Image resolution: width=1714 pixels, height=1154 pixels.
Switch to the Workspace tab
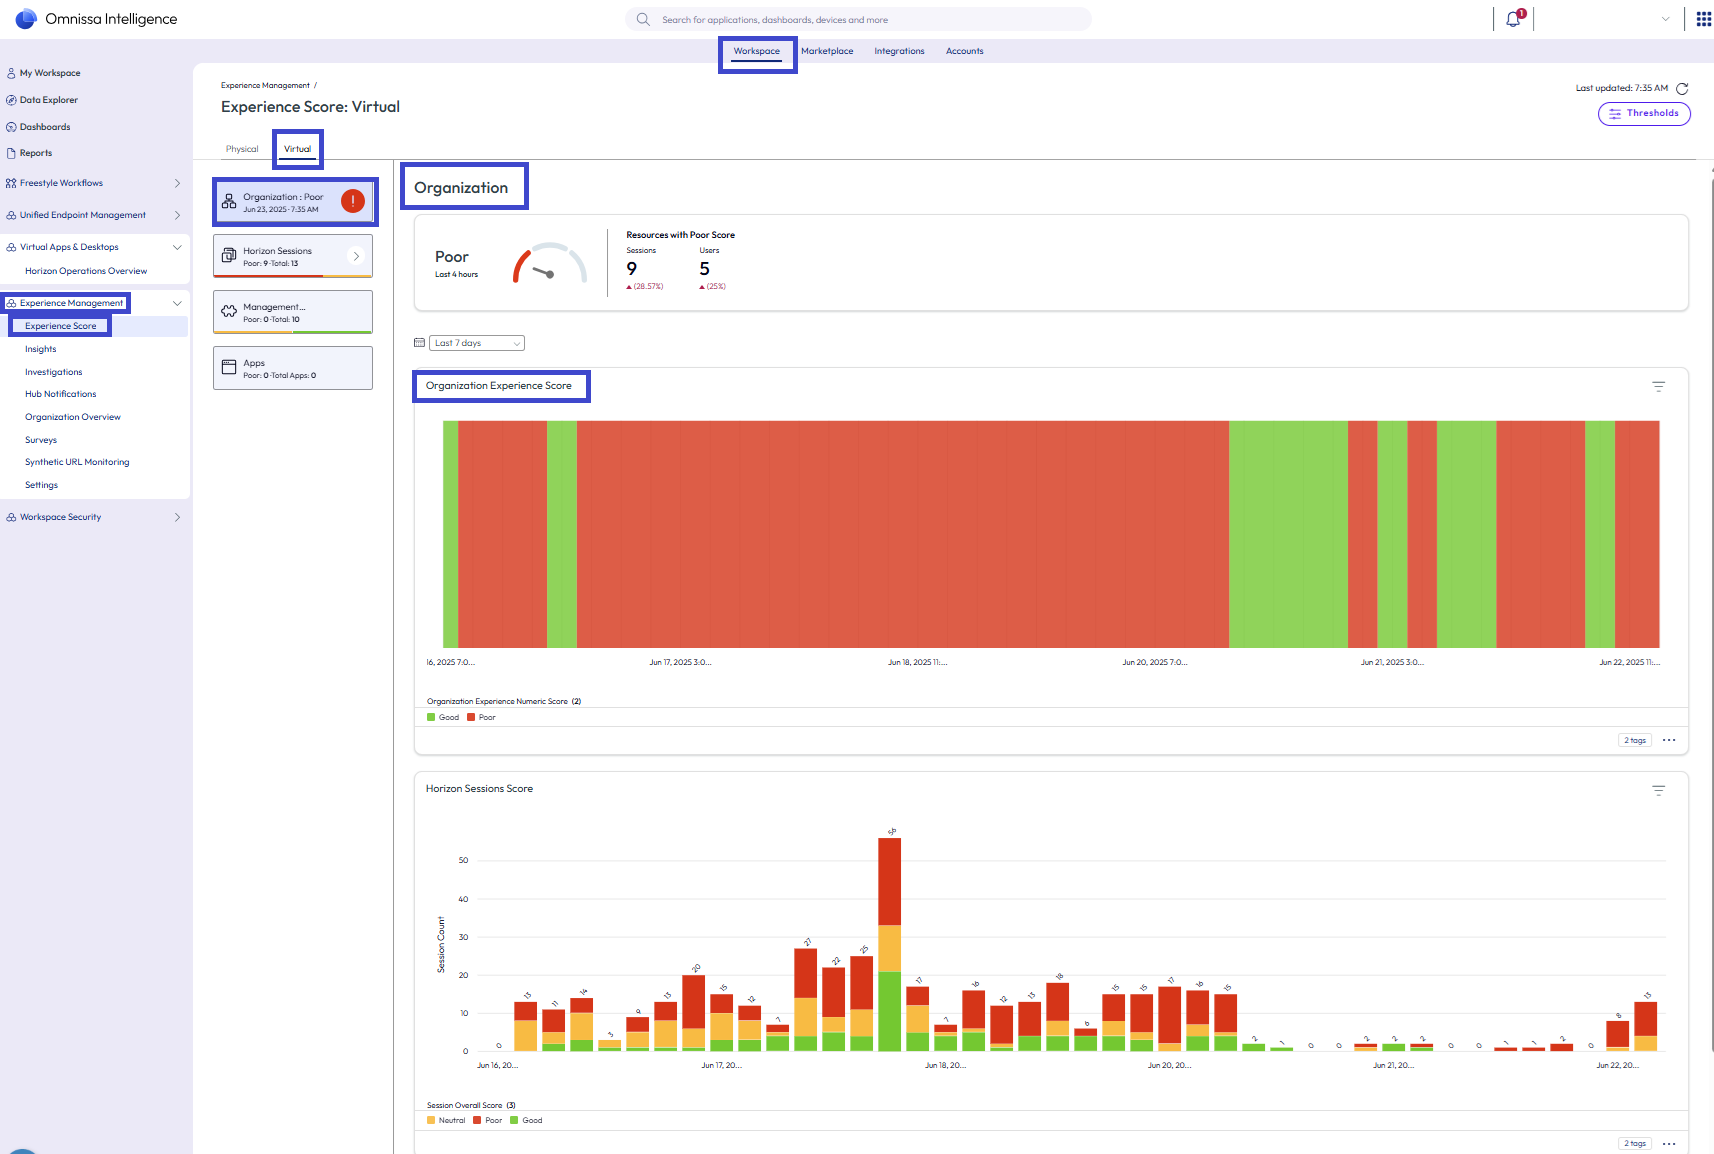click(757, 51)
